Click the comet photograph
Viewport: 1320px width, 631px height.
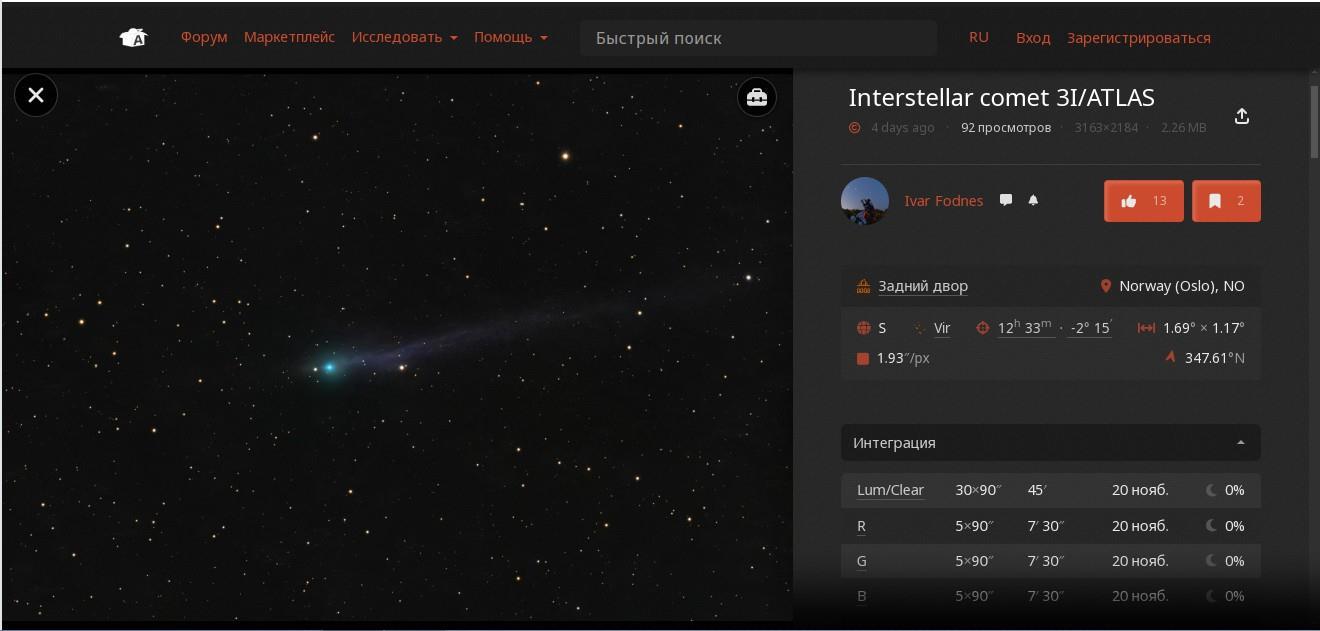tap(398, 345)
